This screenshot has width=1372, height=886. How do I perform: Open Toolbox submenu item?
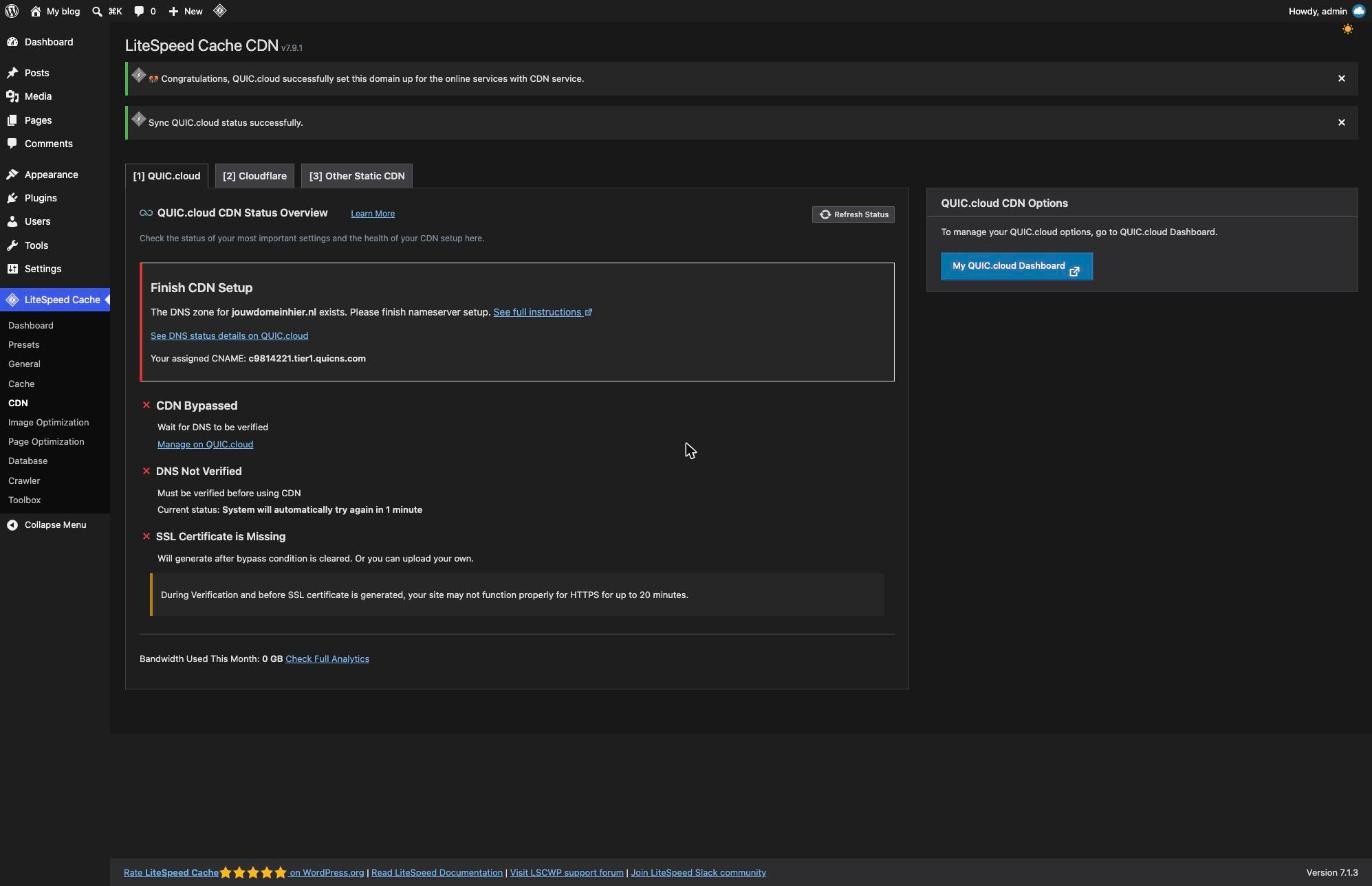(25, 500)
